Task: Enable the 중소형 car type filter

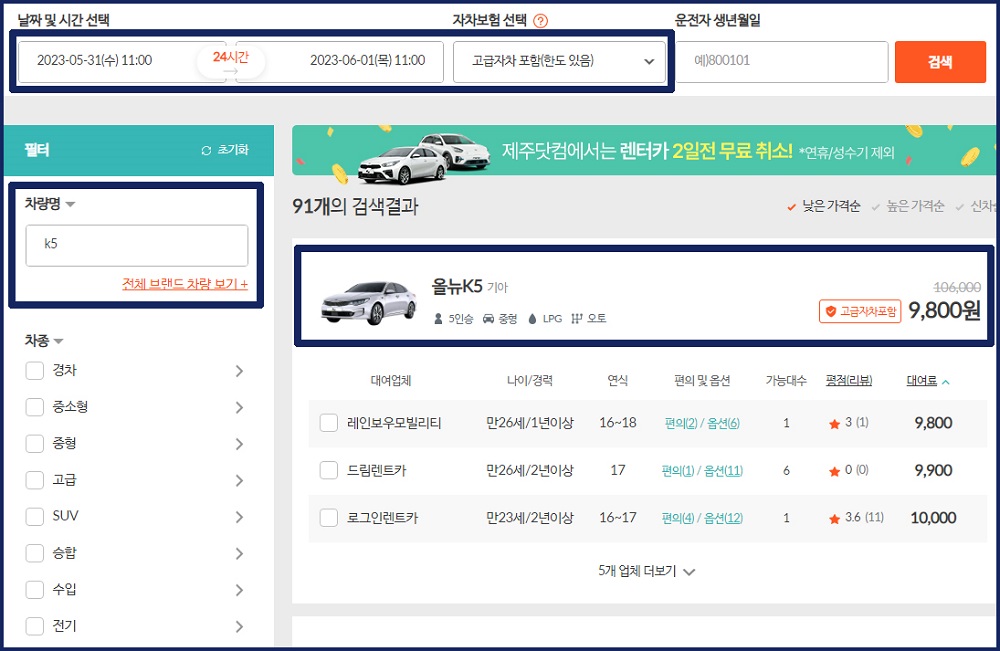Action: pyautogui.click(x=34, y=407)
